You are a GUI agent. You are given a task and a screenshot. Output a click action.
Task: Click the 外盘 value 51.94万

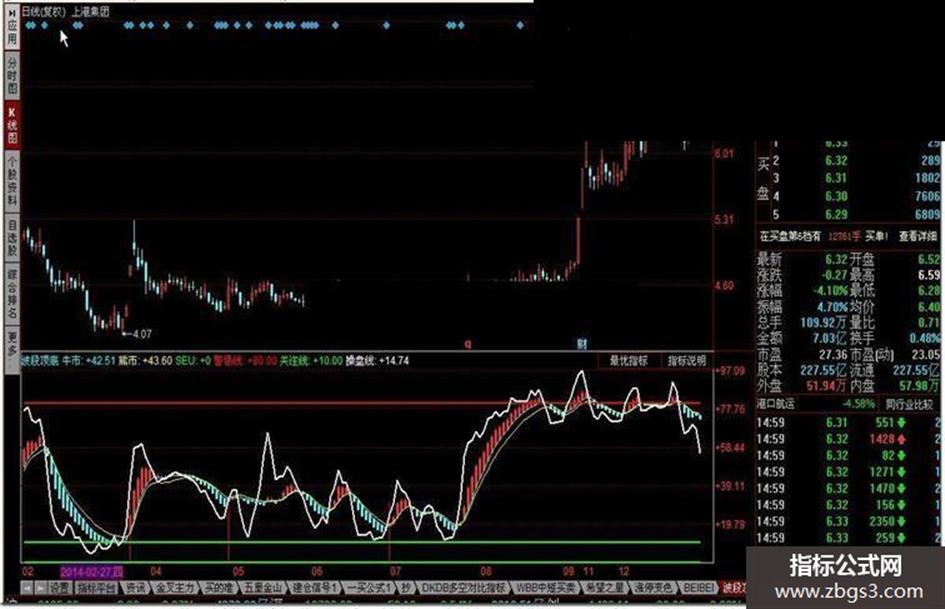point(827,385)
